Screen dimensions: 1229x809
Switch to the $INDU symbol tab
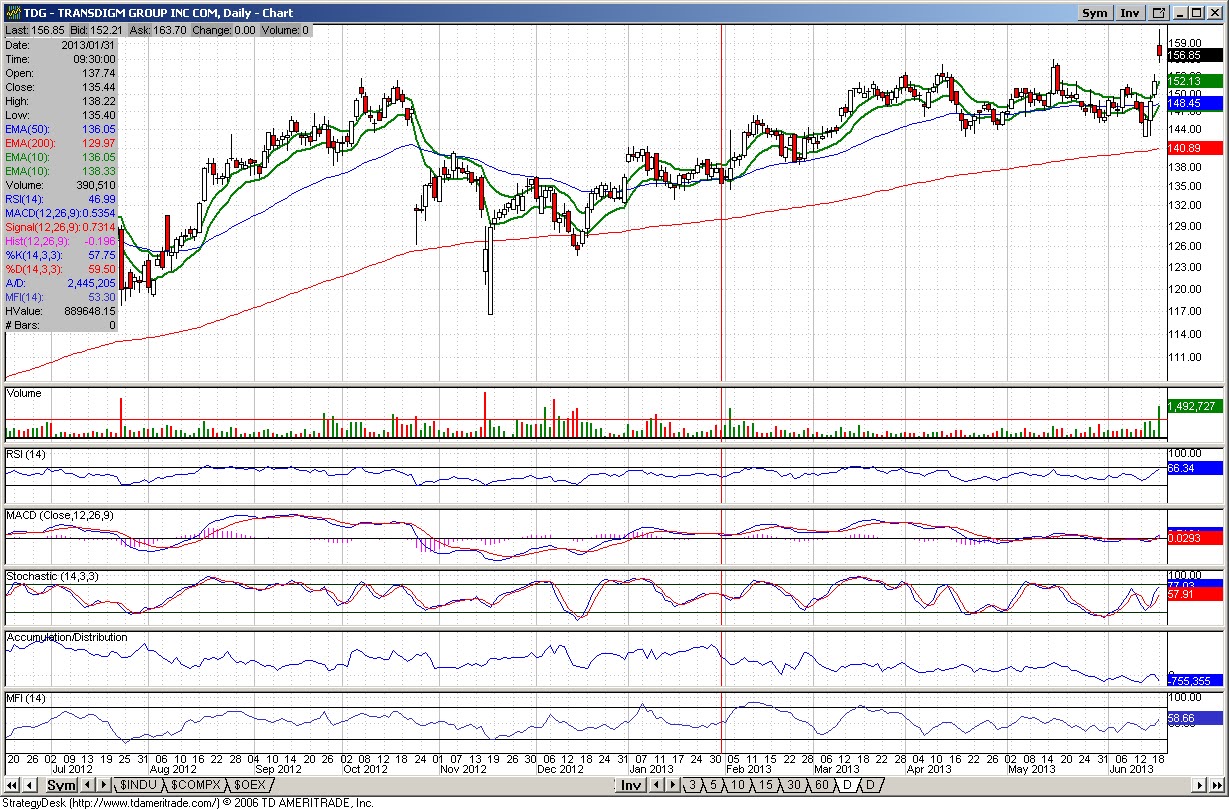[x=138, y=786]
